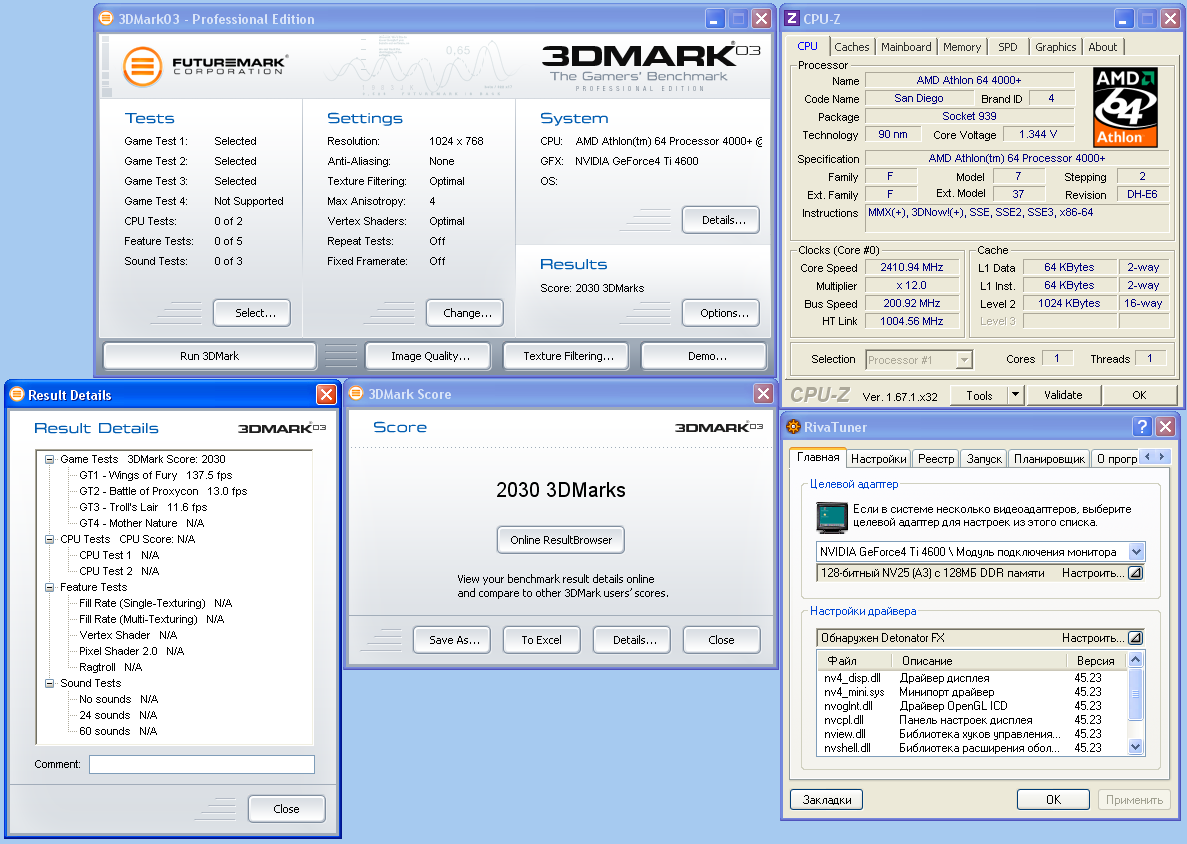Open Texture Filtering... button
The image size is (1187, 844).
[x=566, y=356]
